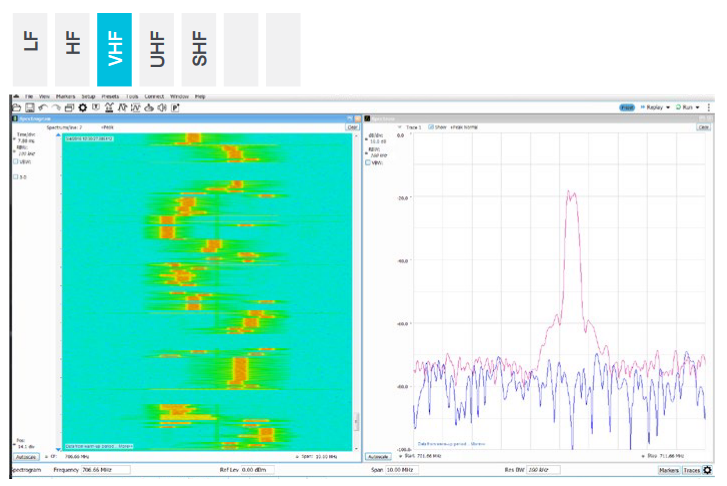Click the bottom-right gear settings icon
This screenshot has height=486, width=727.
click(708, 470)
